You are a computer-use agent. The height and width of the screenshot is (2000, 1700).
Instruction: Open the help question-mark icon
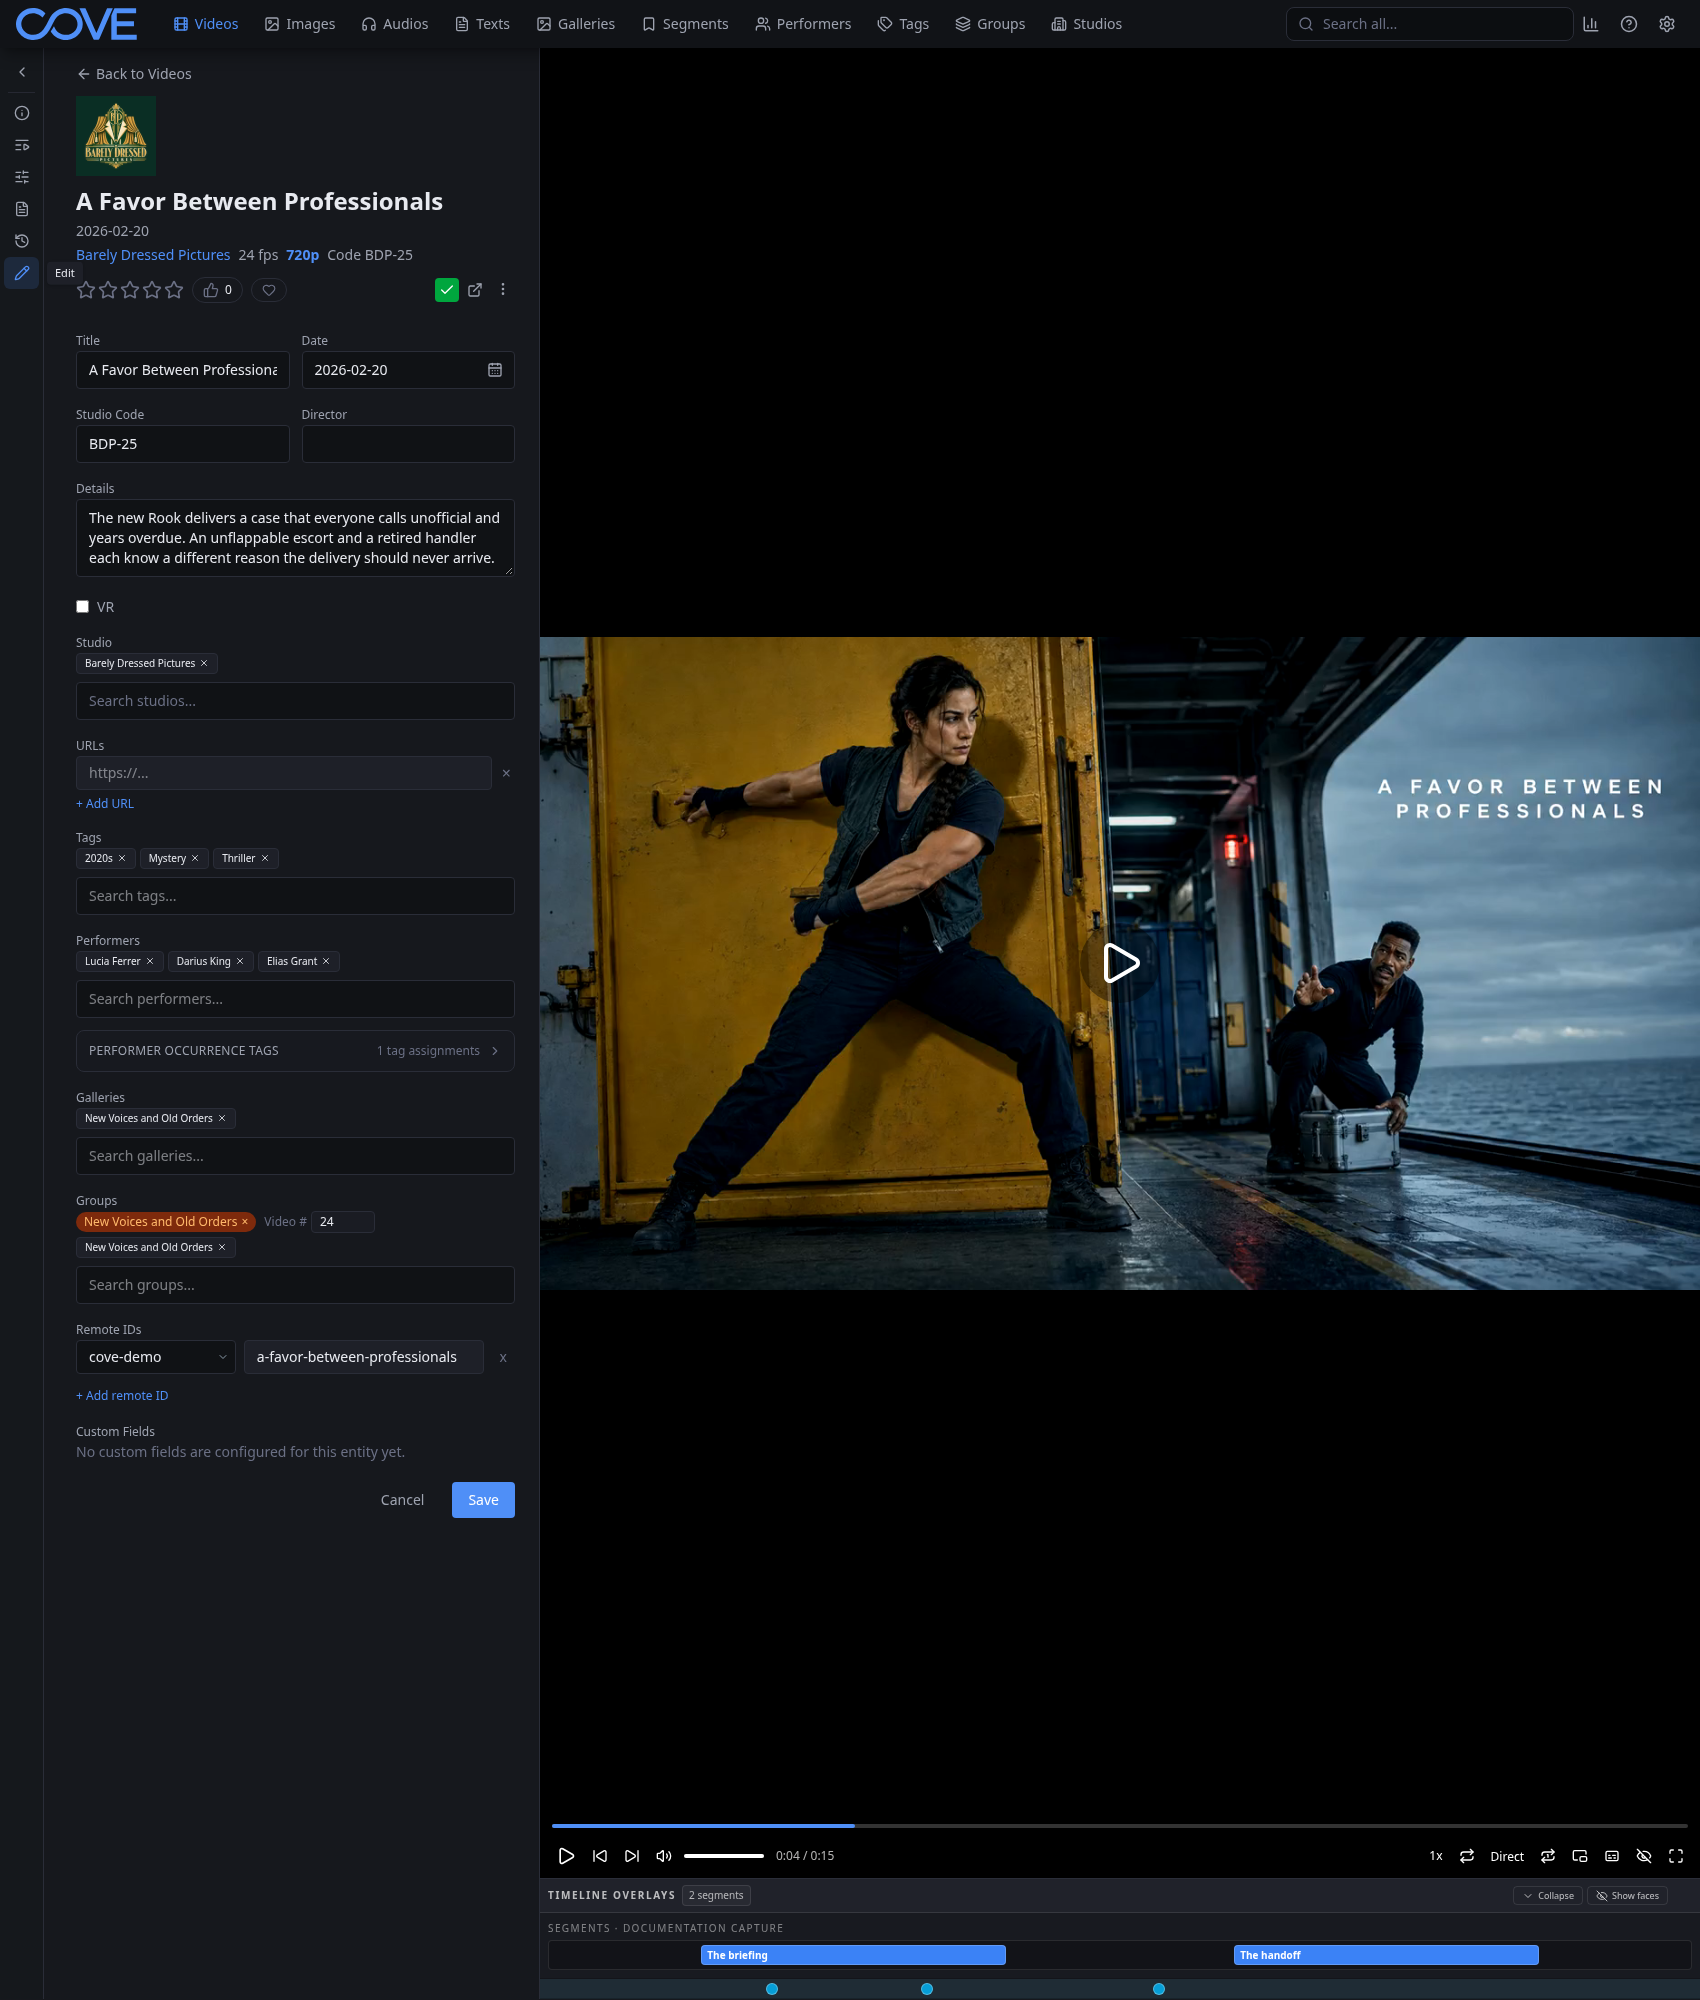click(1629, 24)
